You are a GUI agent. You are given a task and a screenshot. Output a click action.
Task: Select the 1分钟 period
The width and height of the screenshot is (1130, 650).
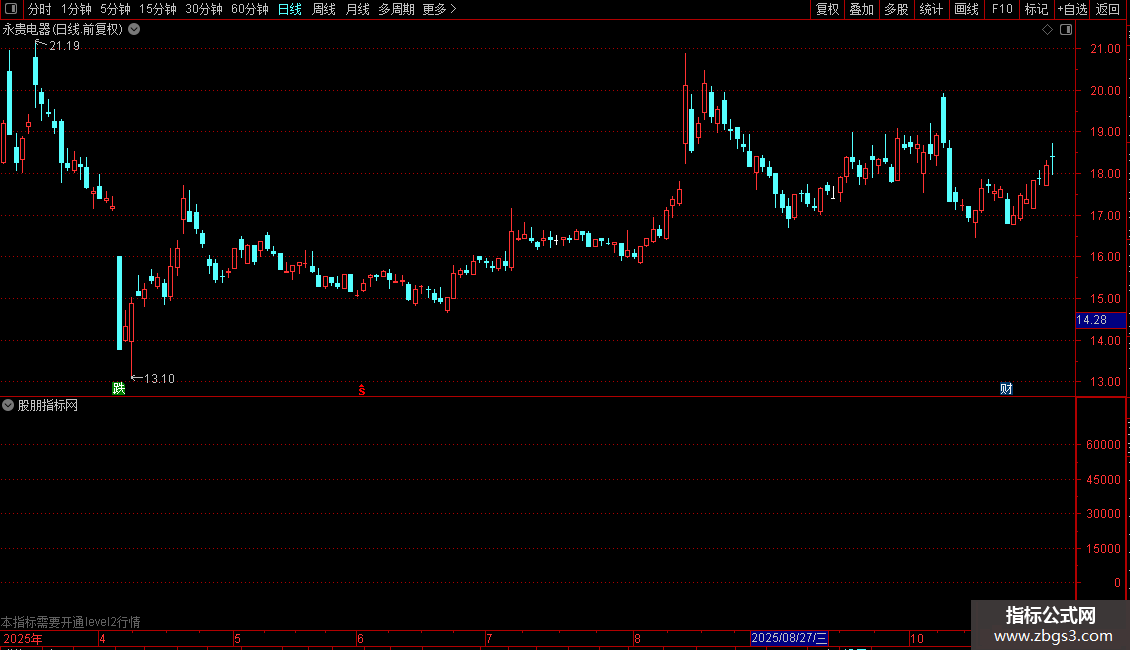76,9
